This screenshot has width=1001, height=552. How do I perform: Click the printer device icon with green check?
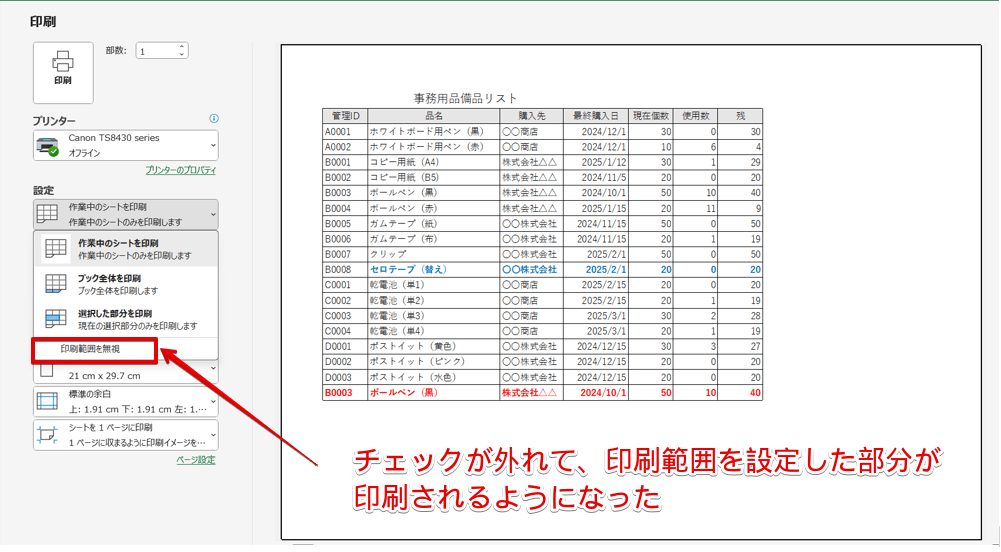[49, 146]
